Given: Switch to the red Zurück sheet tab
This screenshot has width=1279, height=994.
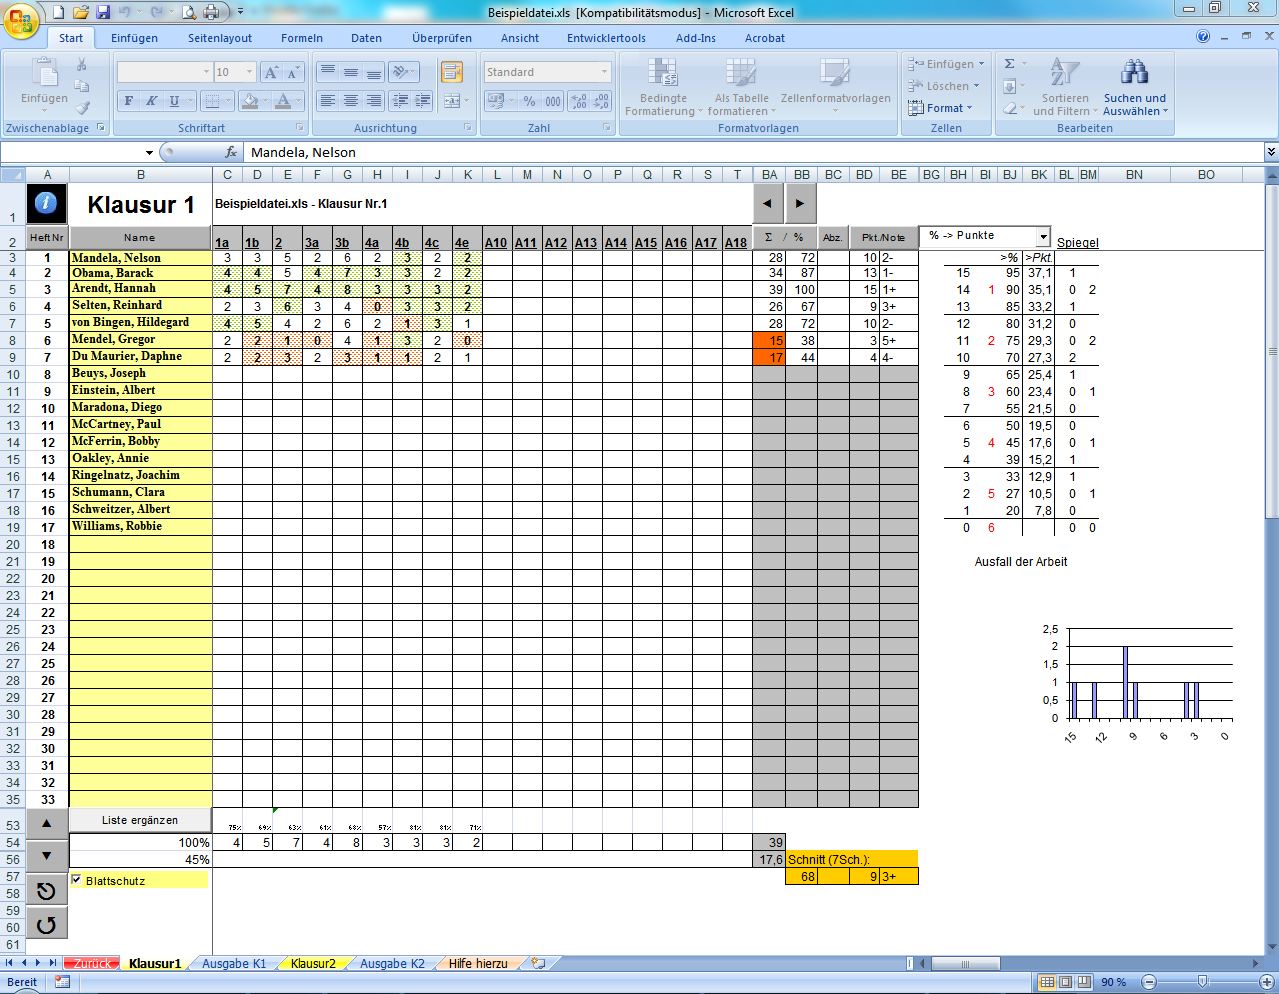Looking at the screenshot, I should click(92, 963).
